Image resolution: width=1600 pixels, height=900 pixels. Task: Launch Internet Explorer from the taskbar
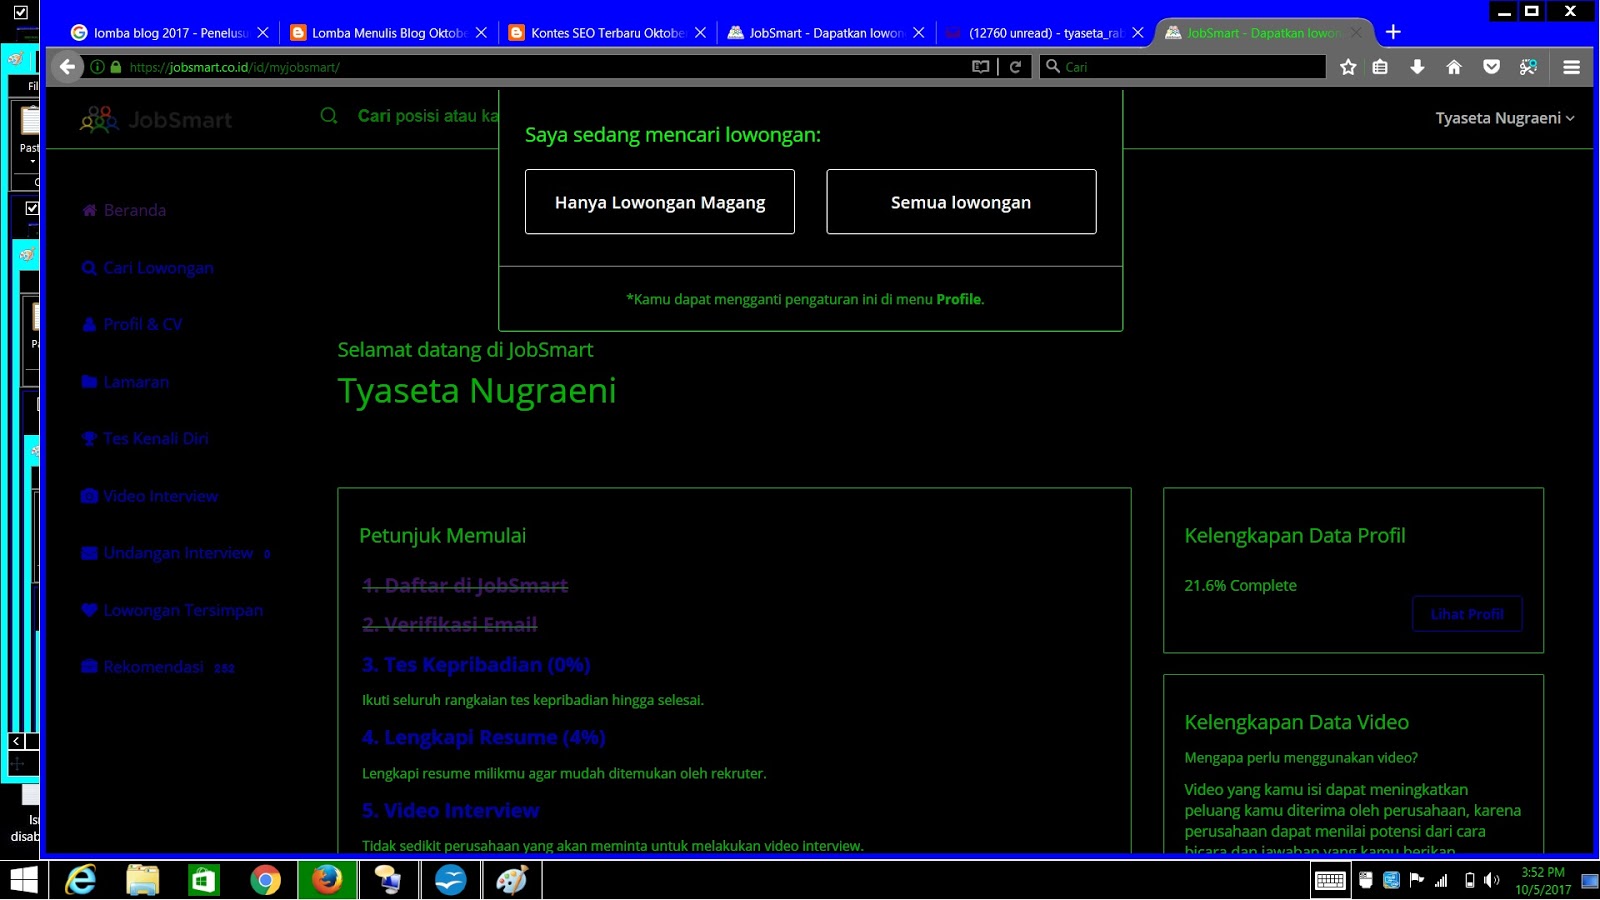(81, 880)
